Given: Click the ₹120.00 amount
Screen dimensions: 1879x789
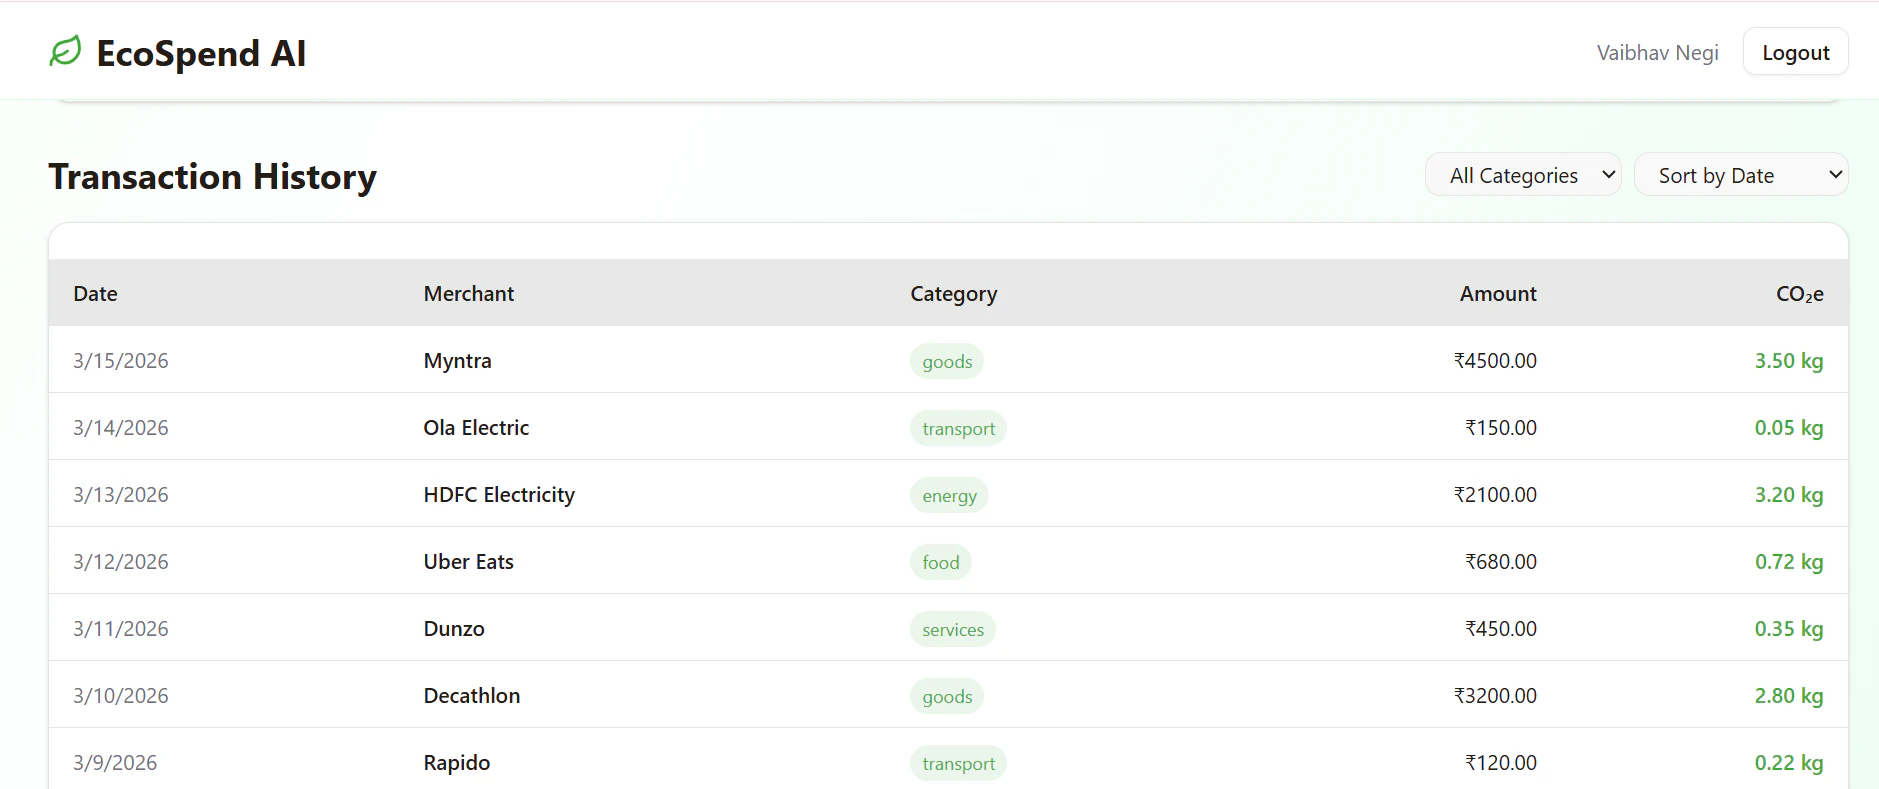Looking at the screenshot, I should point(1501,763).
